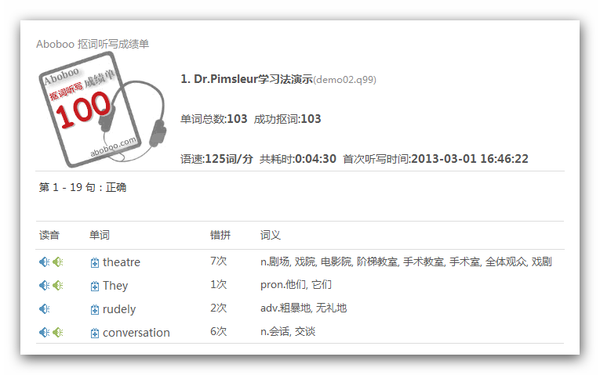Click the 第 1 - 19 句：正确 line
600x375 pixels.
click(83, 188)
